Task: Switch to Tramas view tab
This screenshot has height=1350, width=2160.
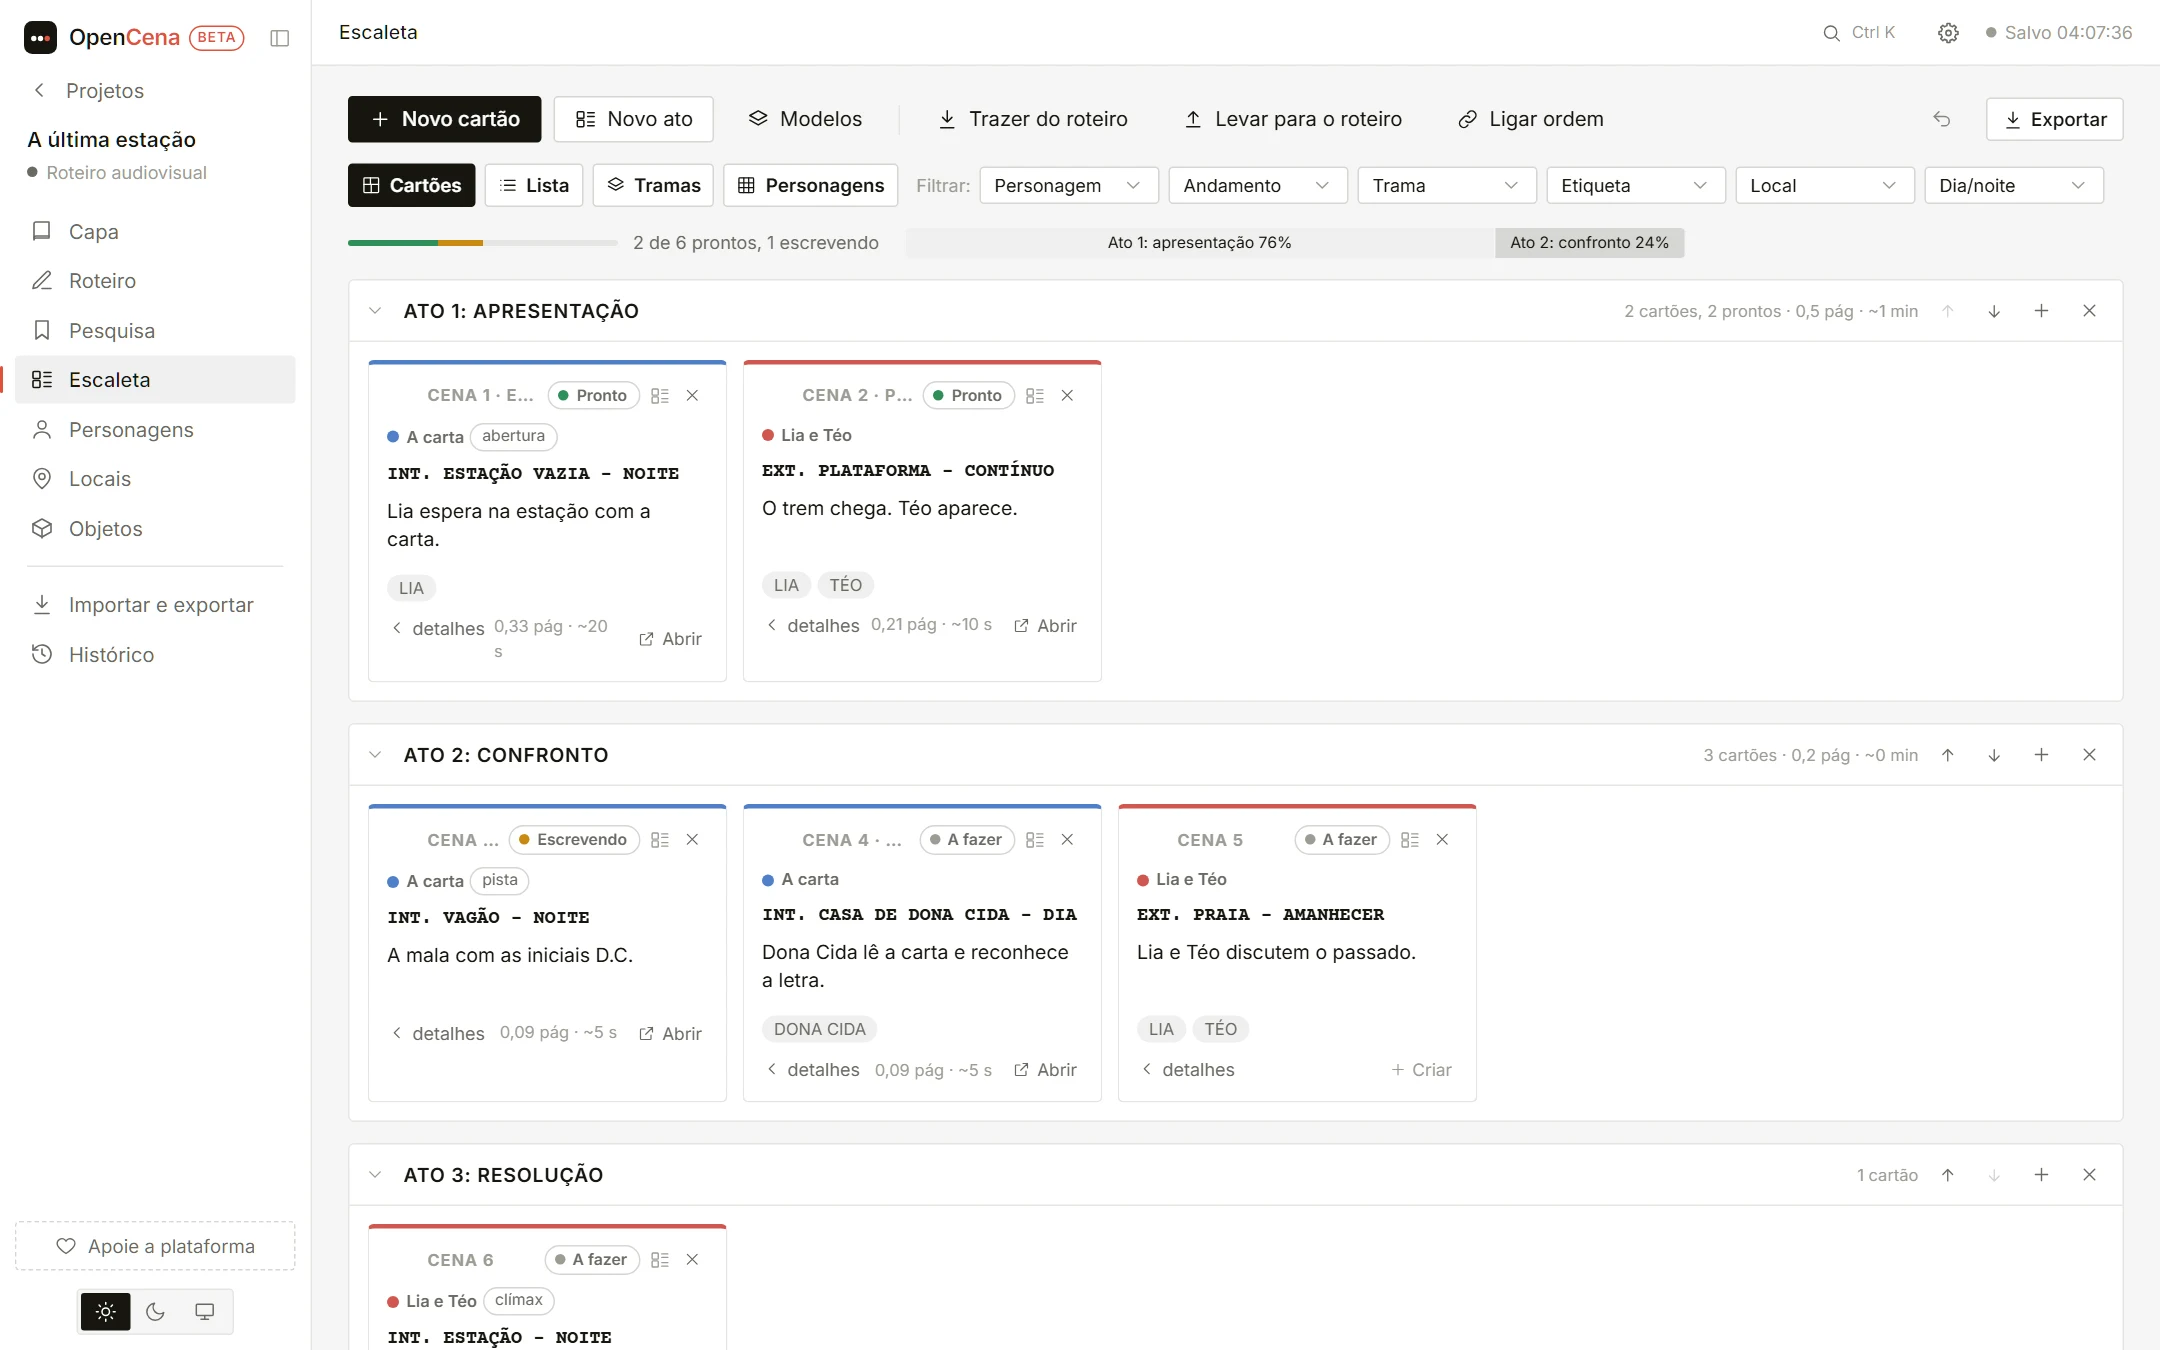Action: (653, 186)
